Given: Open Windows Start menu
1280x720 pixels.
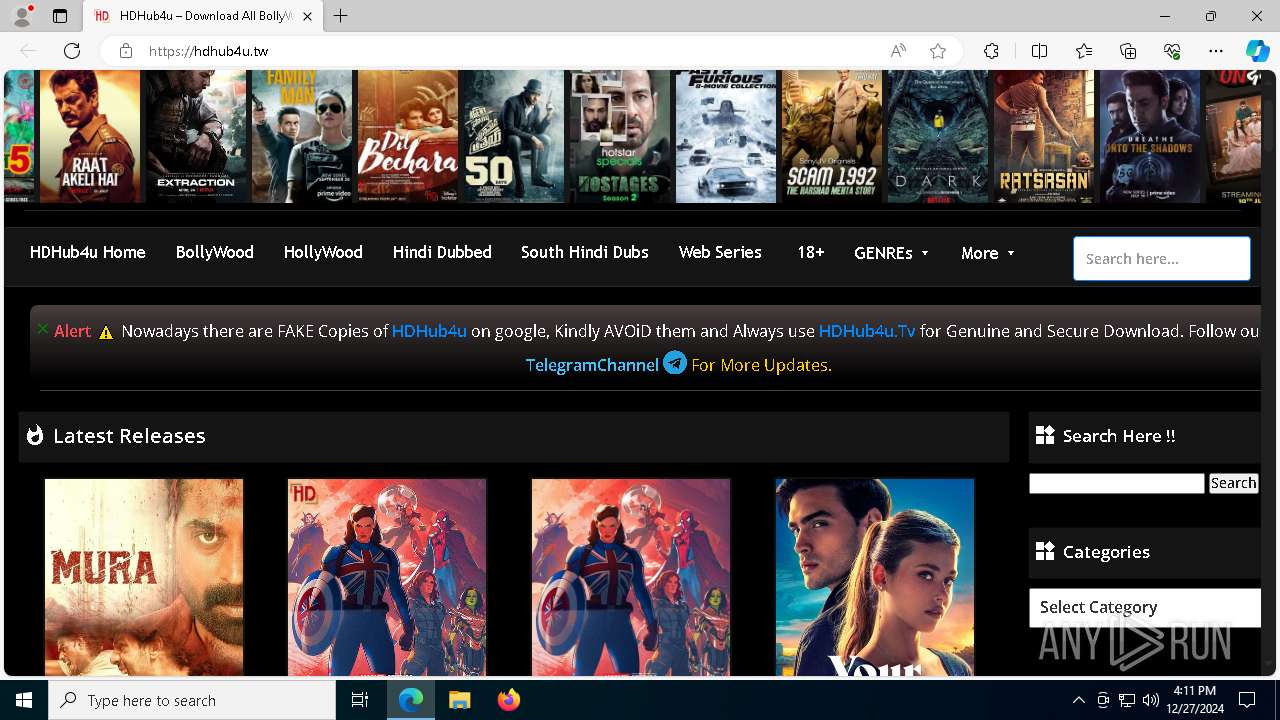Looking at the screenshot, I should point(24,700).
